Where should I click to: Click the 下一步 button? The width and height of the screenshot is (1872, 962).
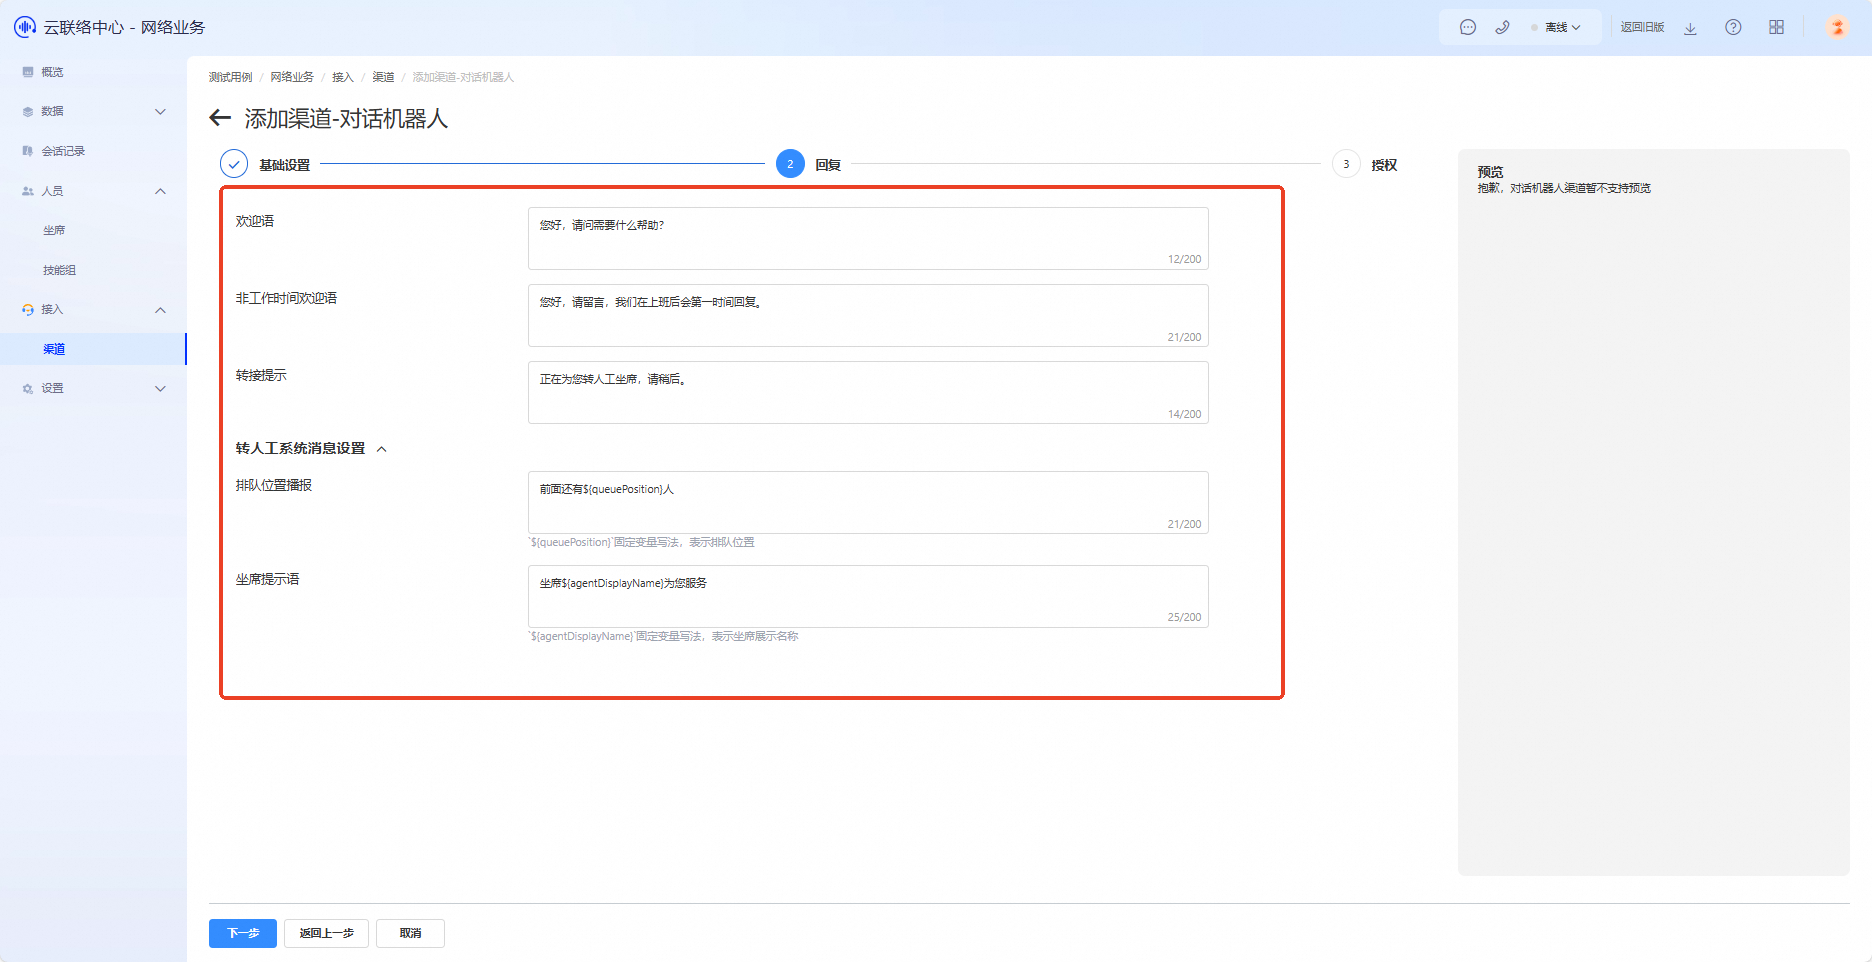click(243, 933)
